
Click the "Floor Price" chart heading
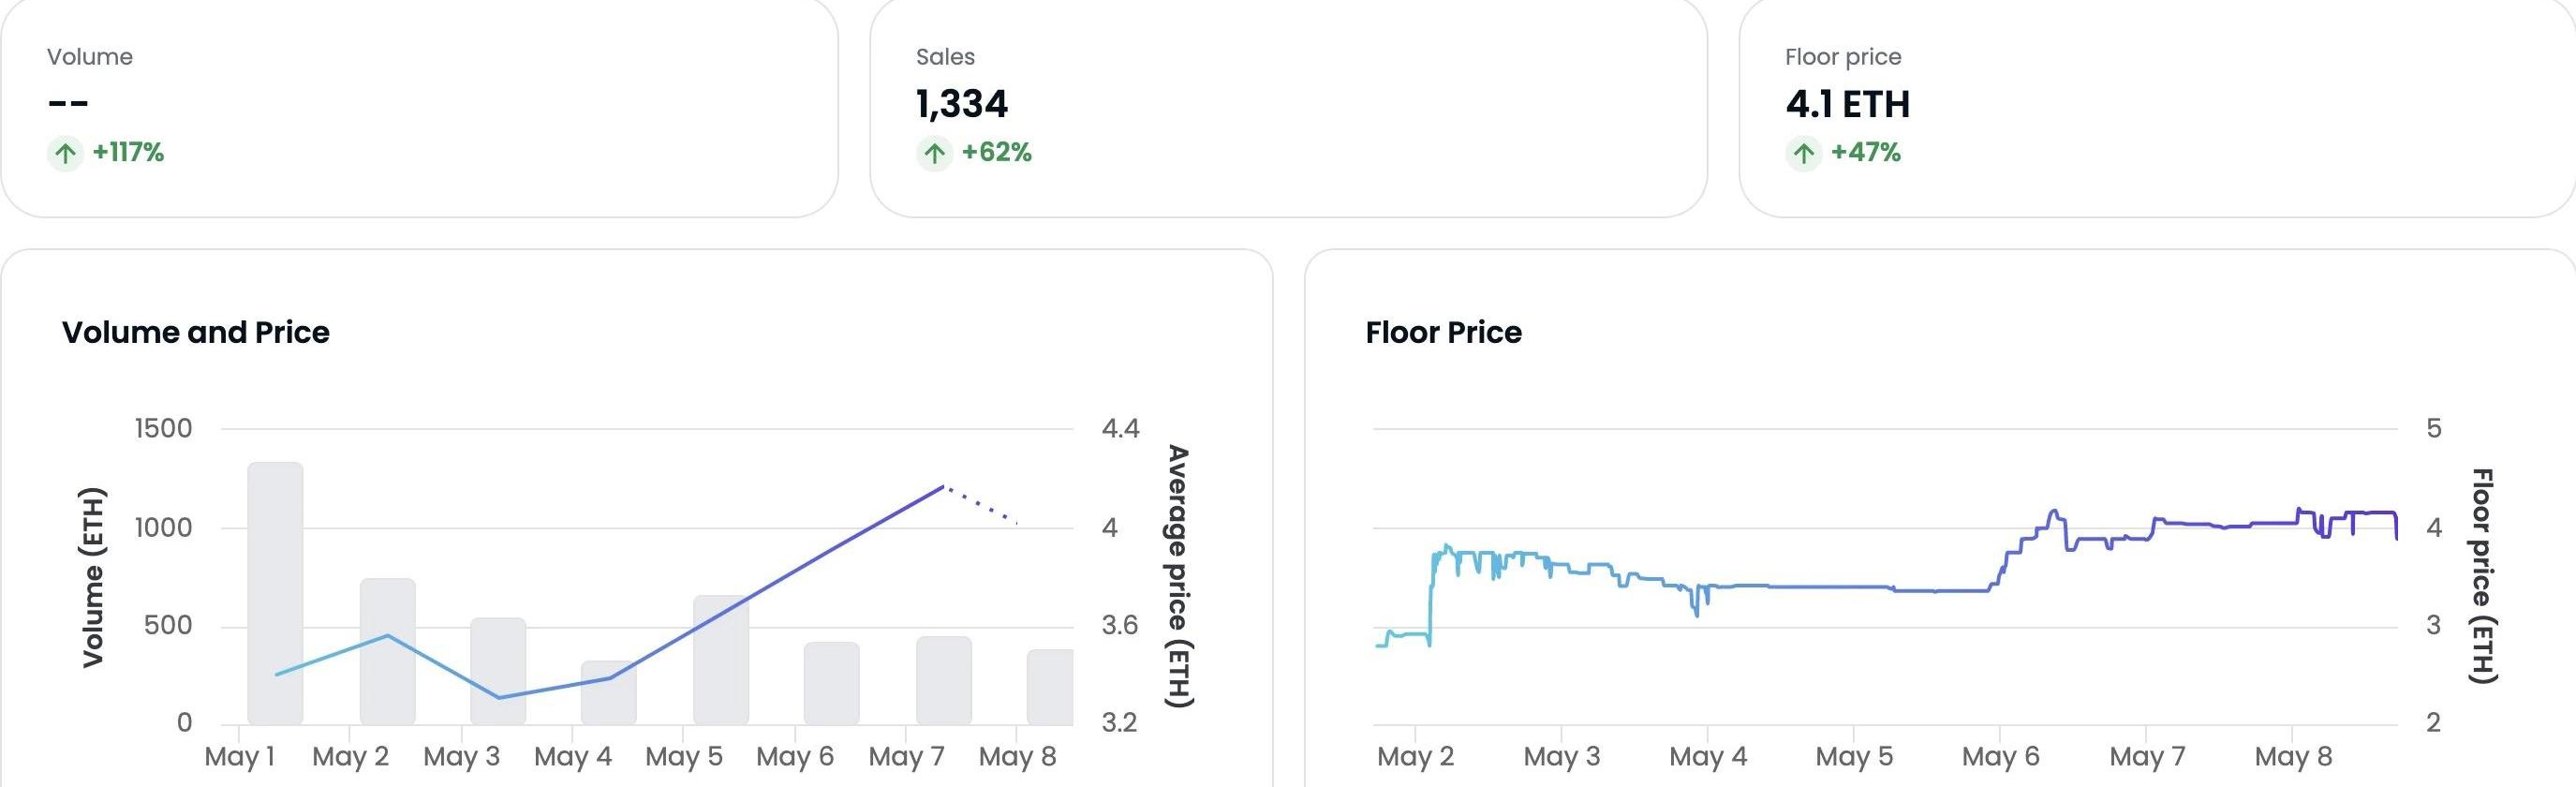1443,332
